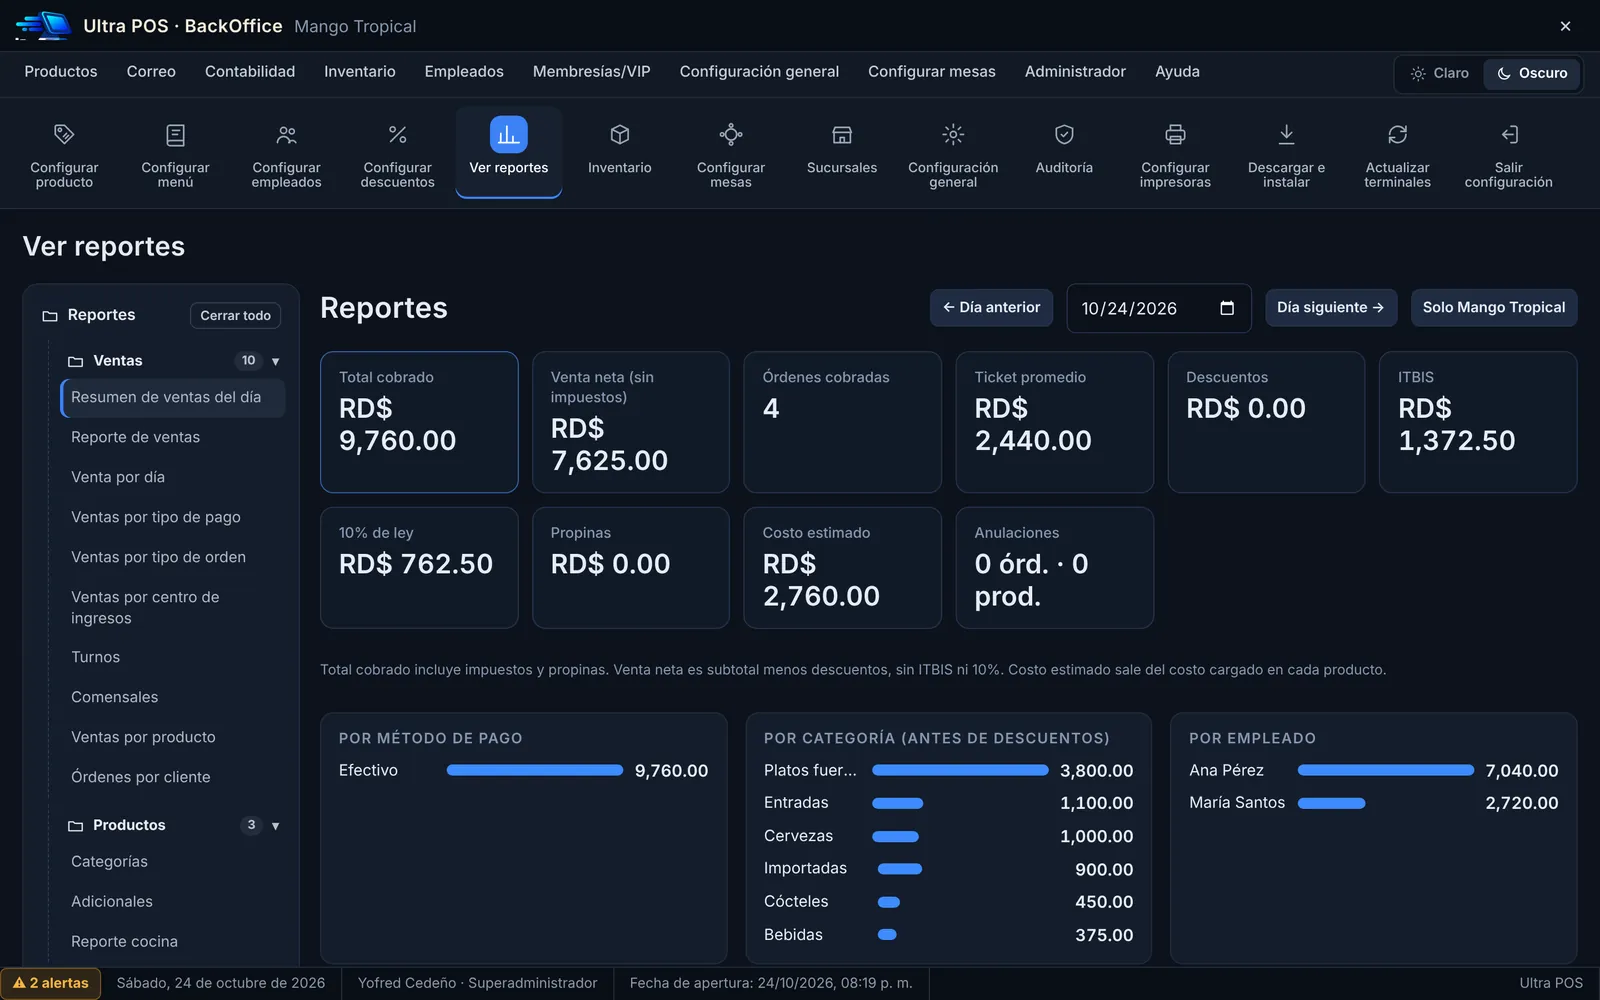Open the Configurar descuentos percent icon
This screenshot has width=1600, height=1000.
click(x=397, y=134)
